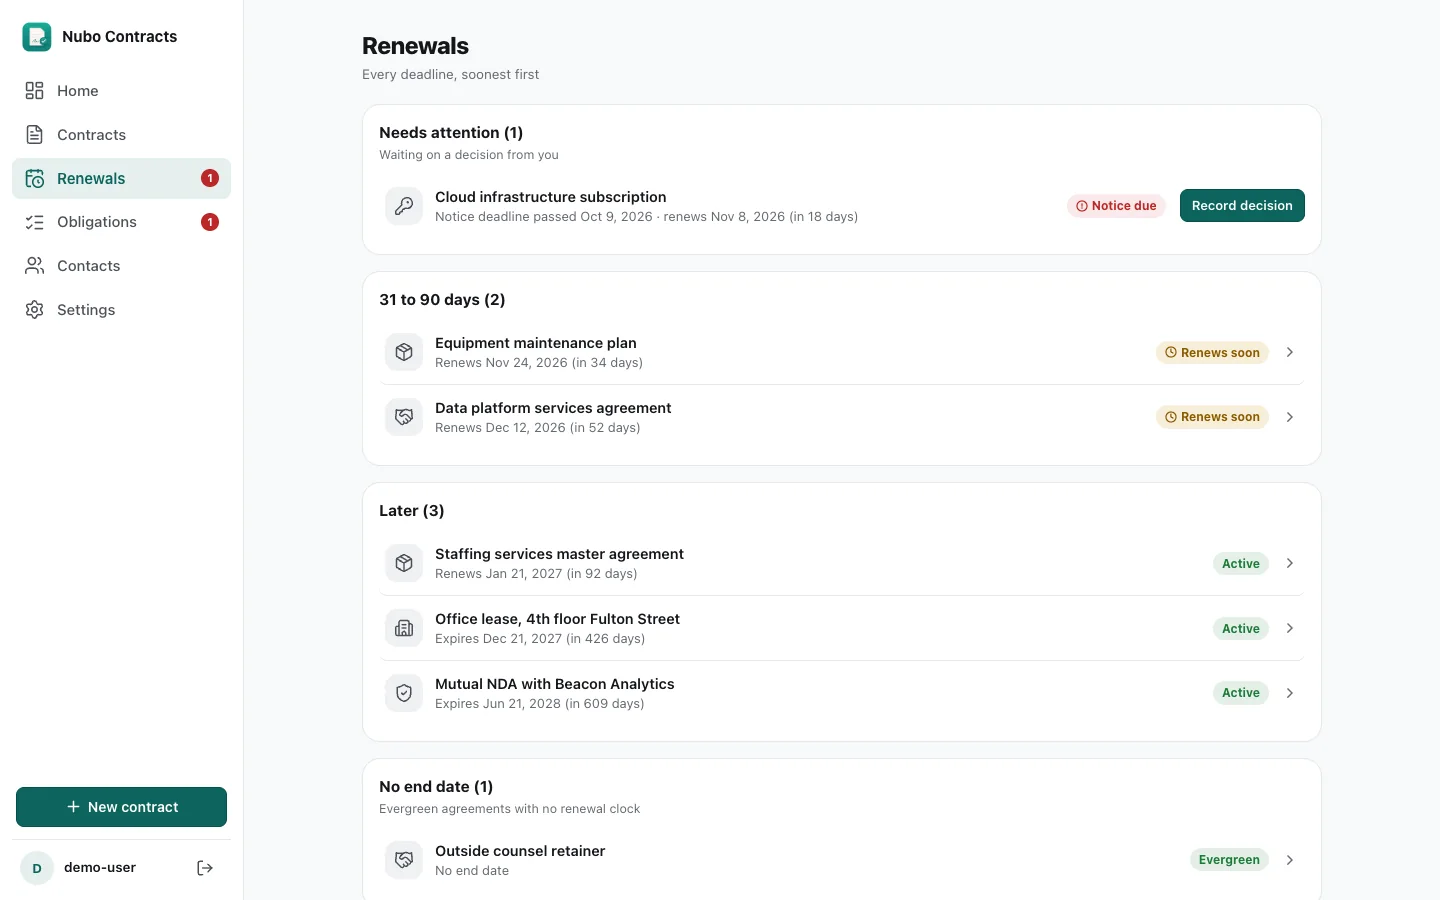Screen dimensions: 1440x900
Task: Select the Office lease, 4th floor Fulton Street title
Action: (x=557, y=619)
